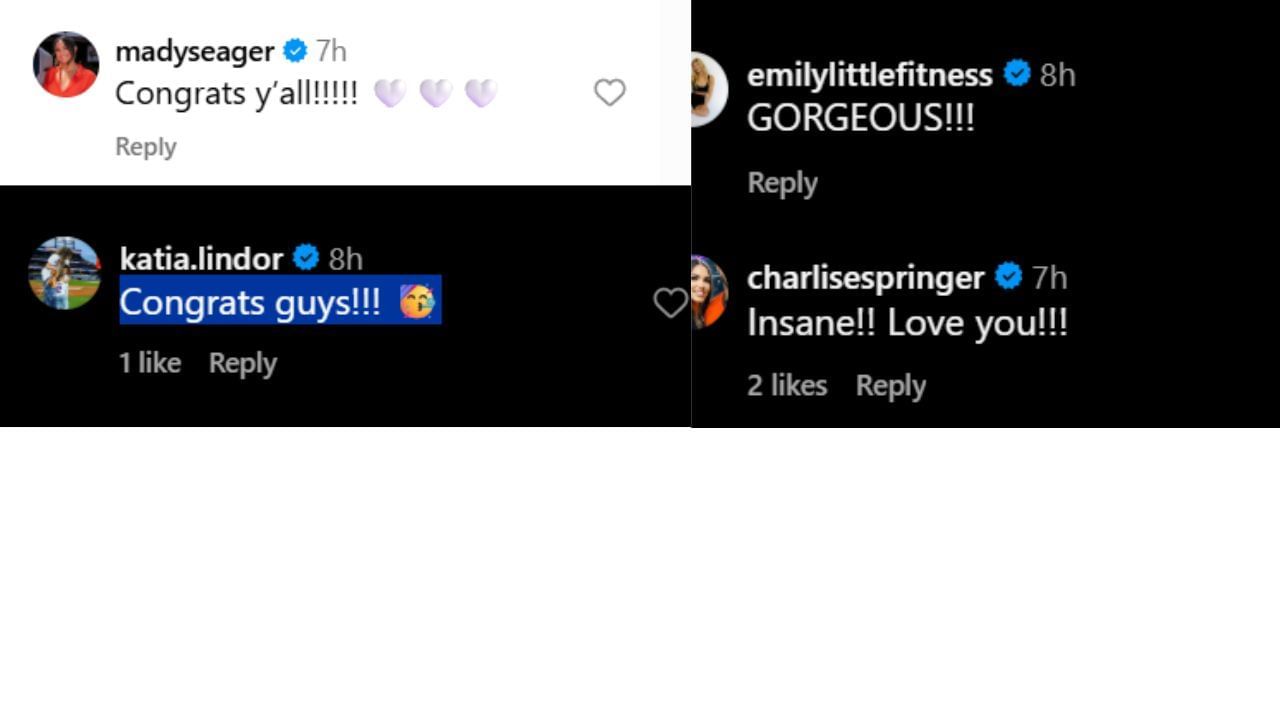Open charlisespringer profile picture

[x=708, y=291]
